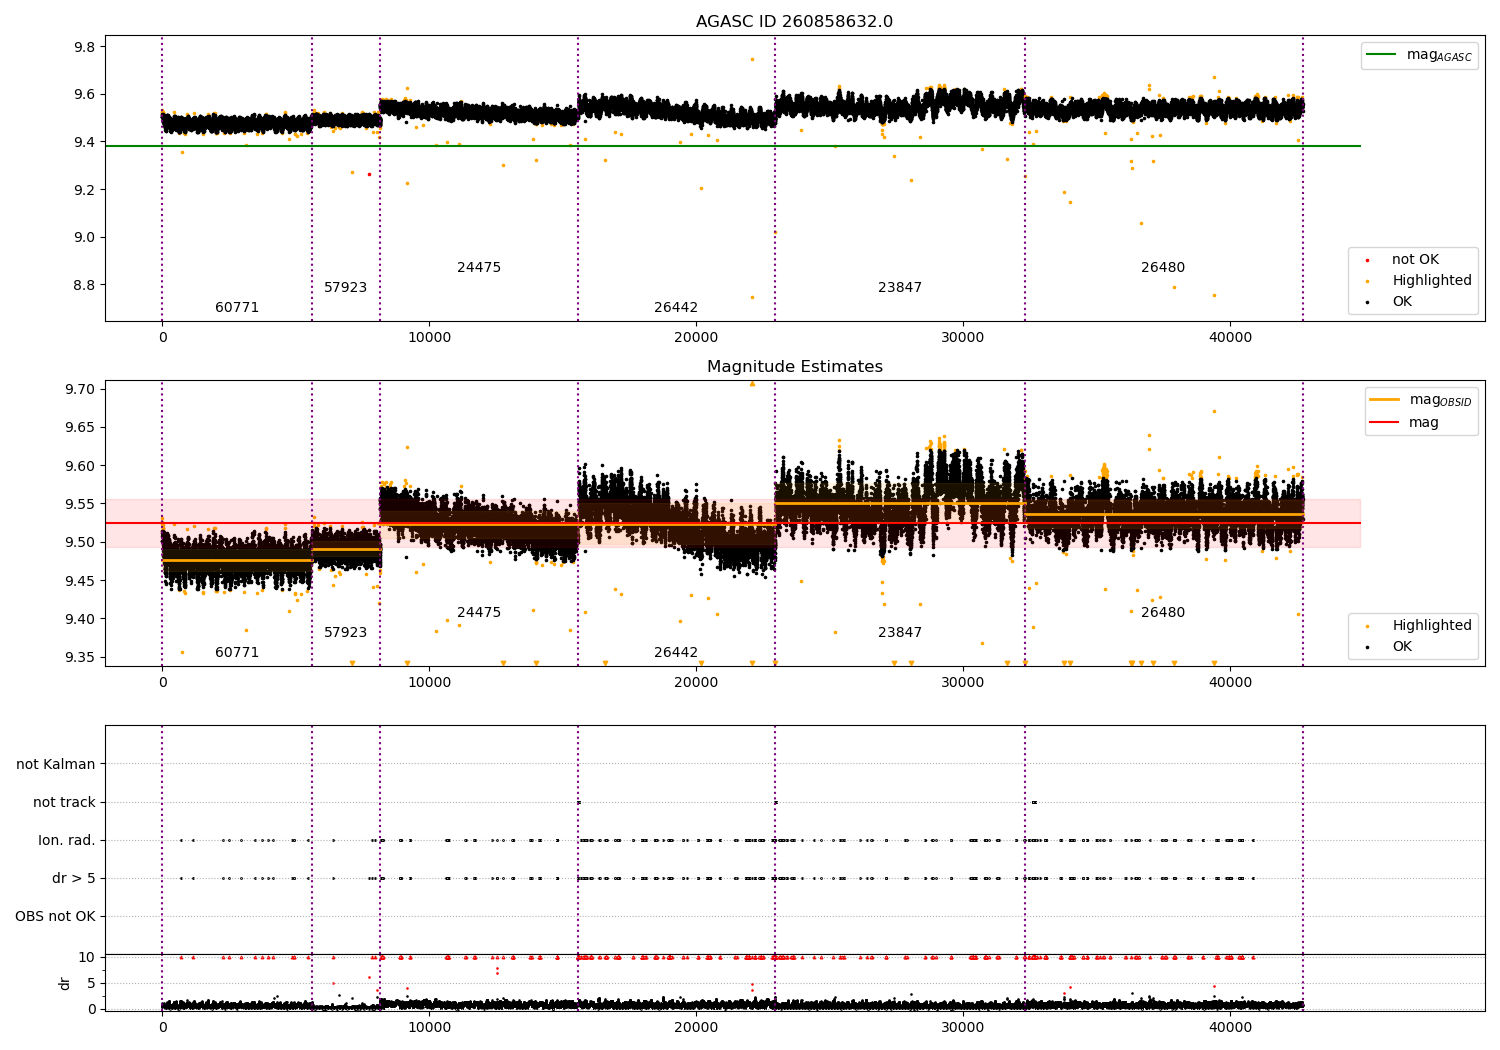
Task: Click the 10000 x-axis tick under the top plot
Action: pos(429,338)
